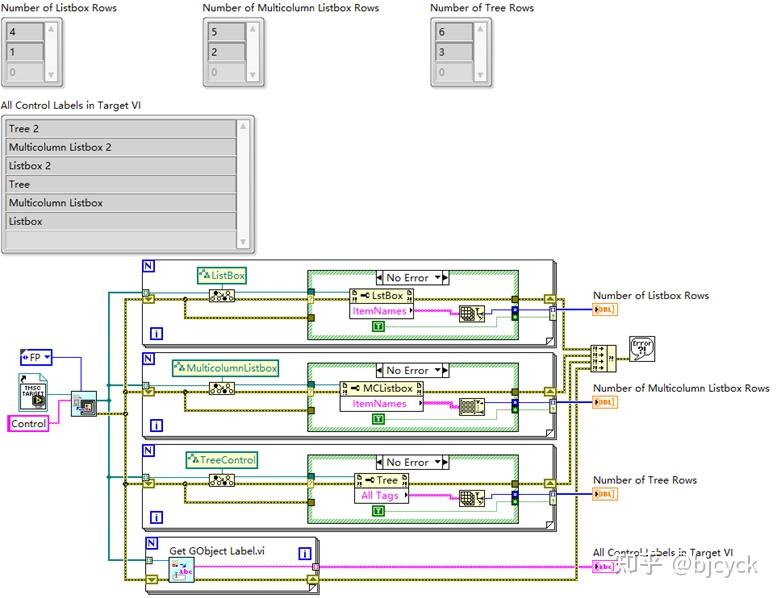Select the Tree row in labels list

click(120, 184)
